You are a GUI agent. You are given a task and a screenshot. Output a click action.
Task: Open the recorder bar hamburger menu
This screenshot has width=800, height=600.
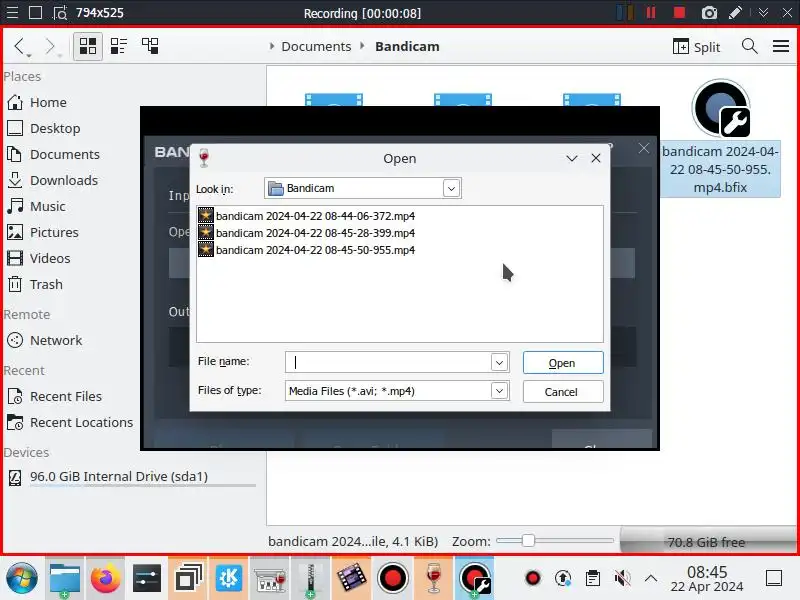pyautogui.click(x=12, y=12)
